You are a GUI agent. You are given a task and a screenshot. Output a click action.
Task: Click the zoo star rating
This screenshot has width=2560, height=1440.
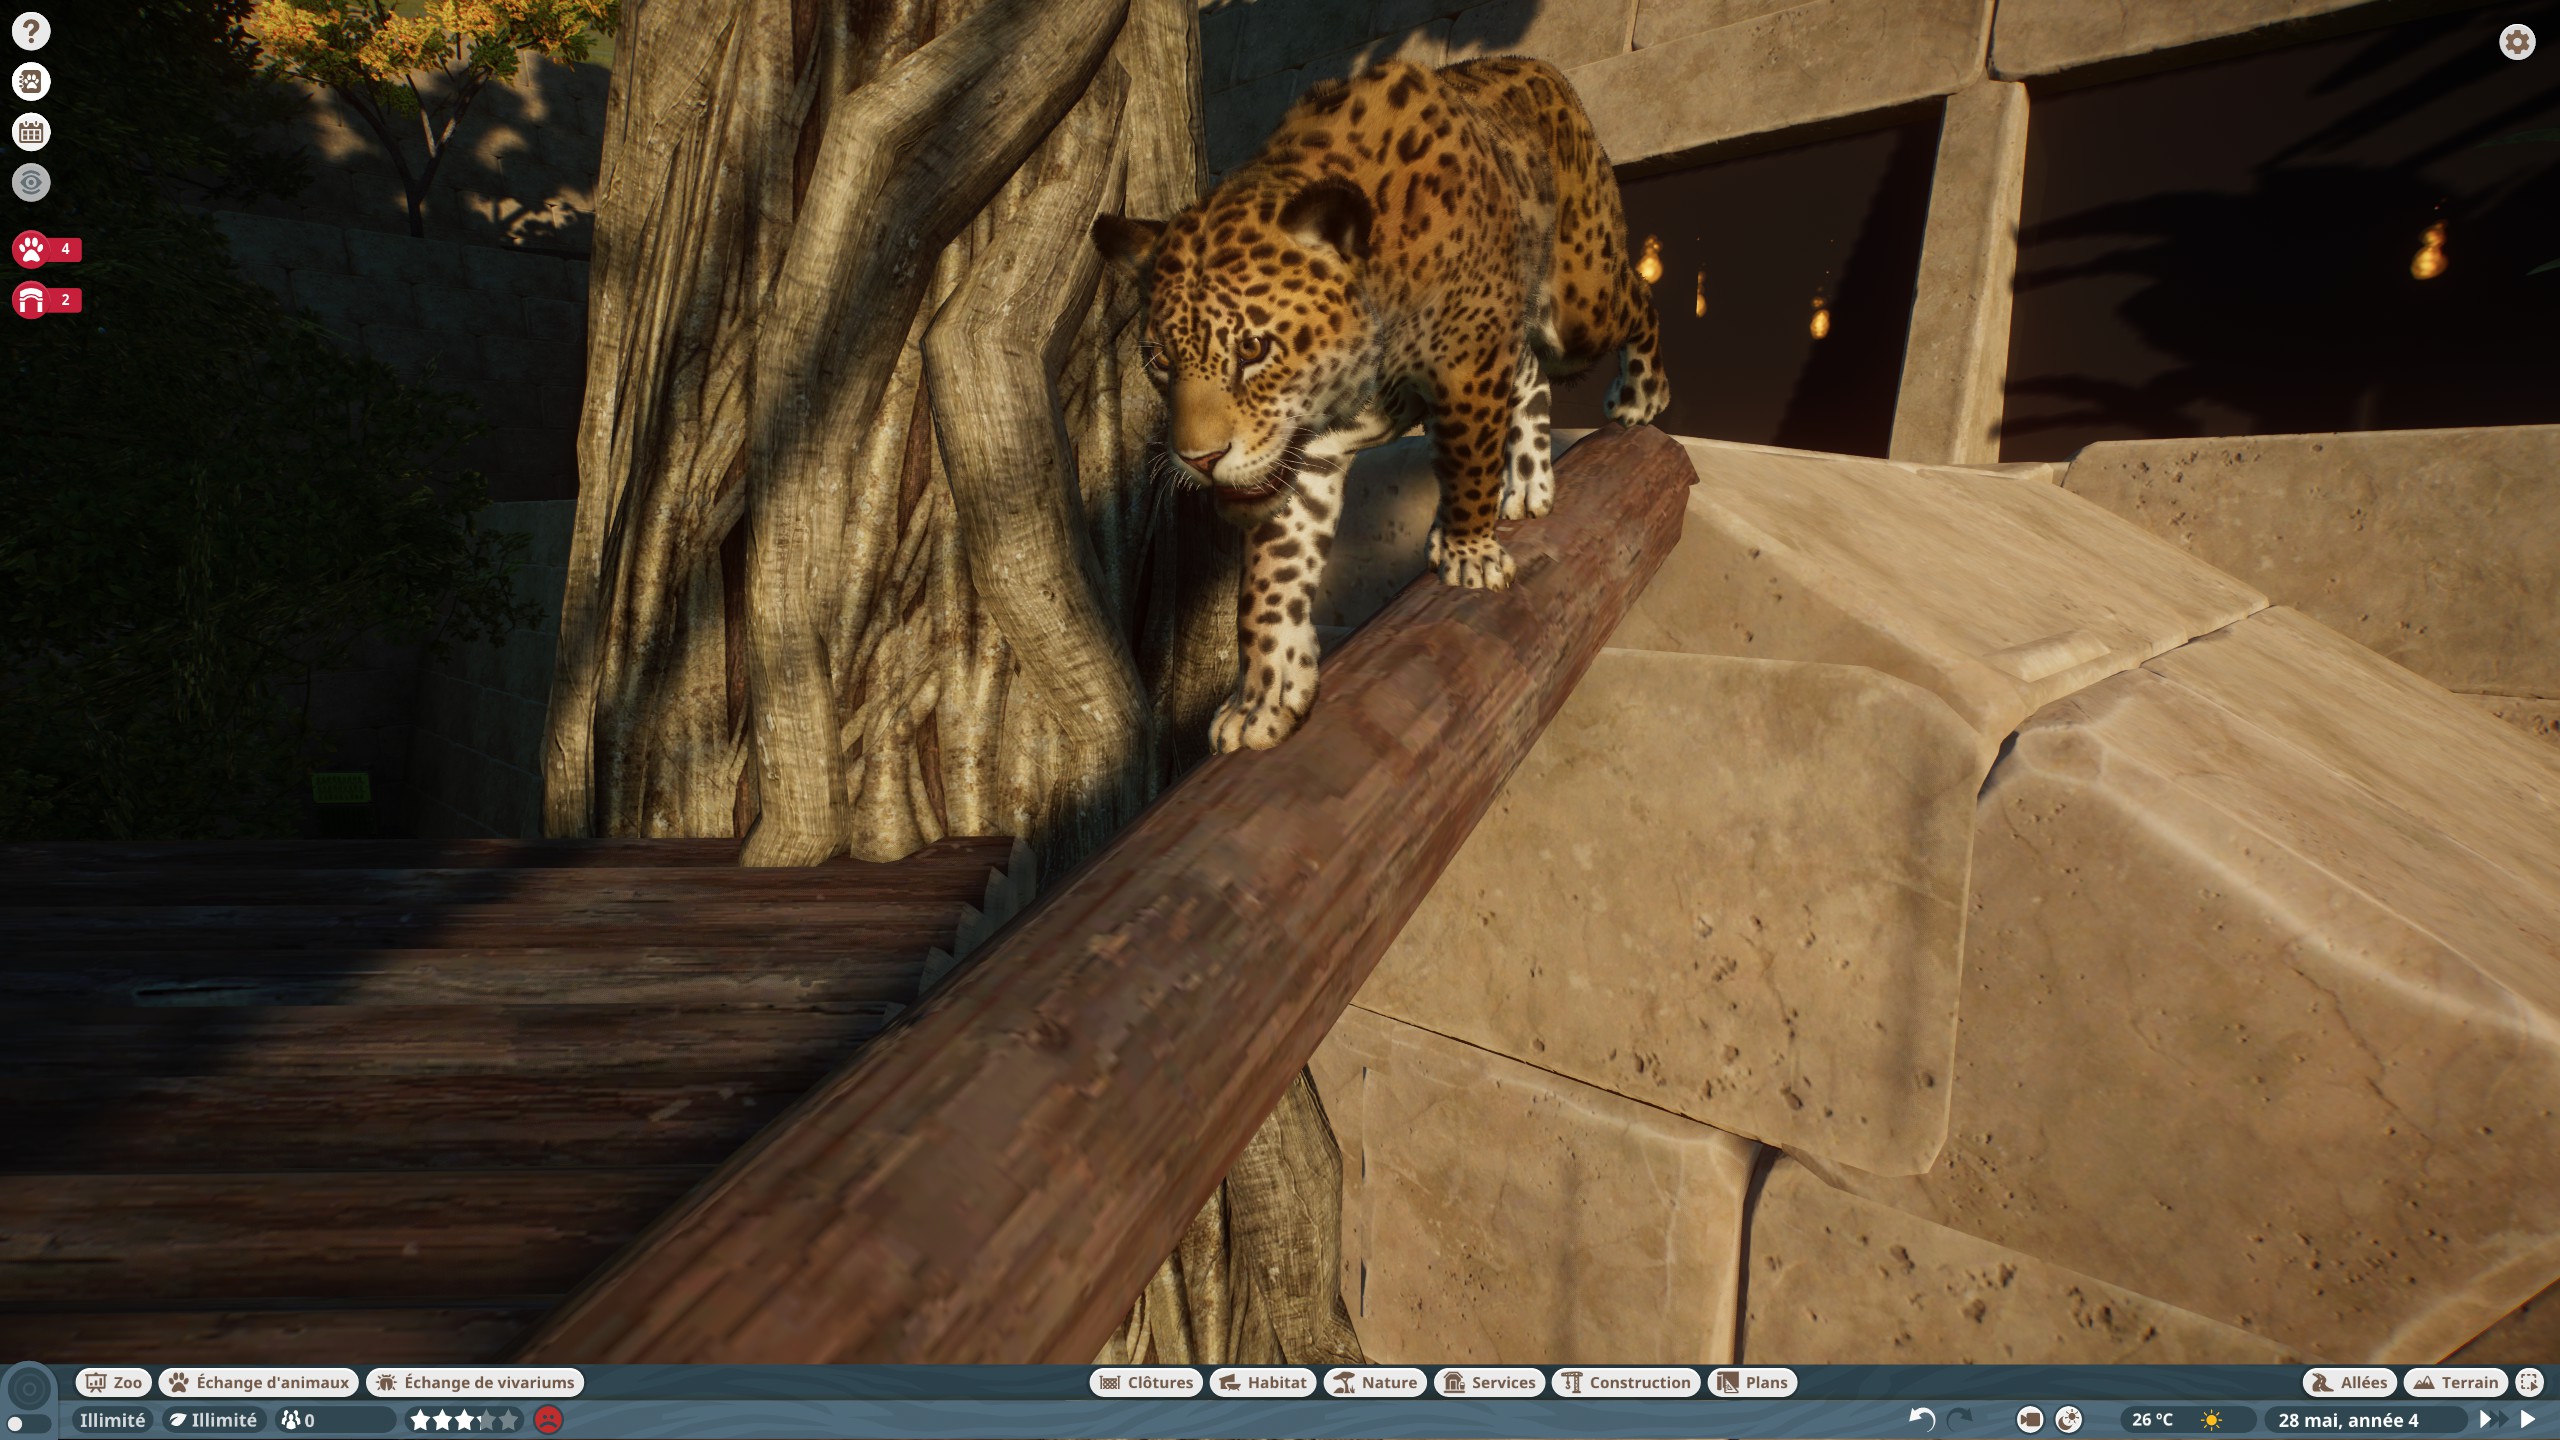[465, 1420]
